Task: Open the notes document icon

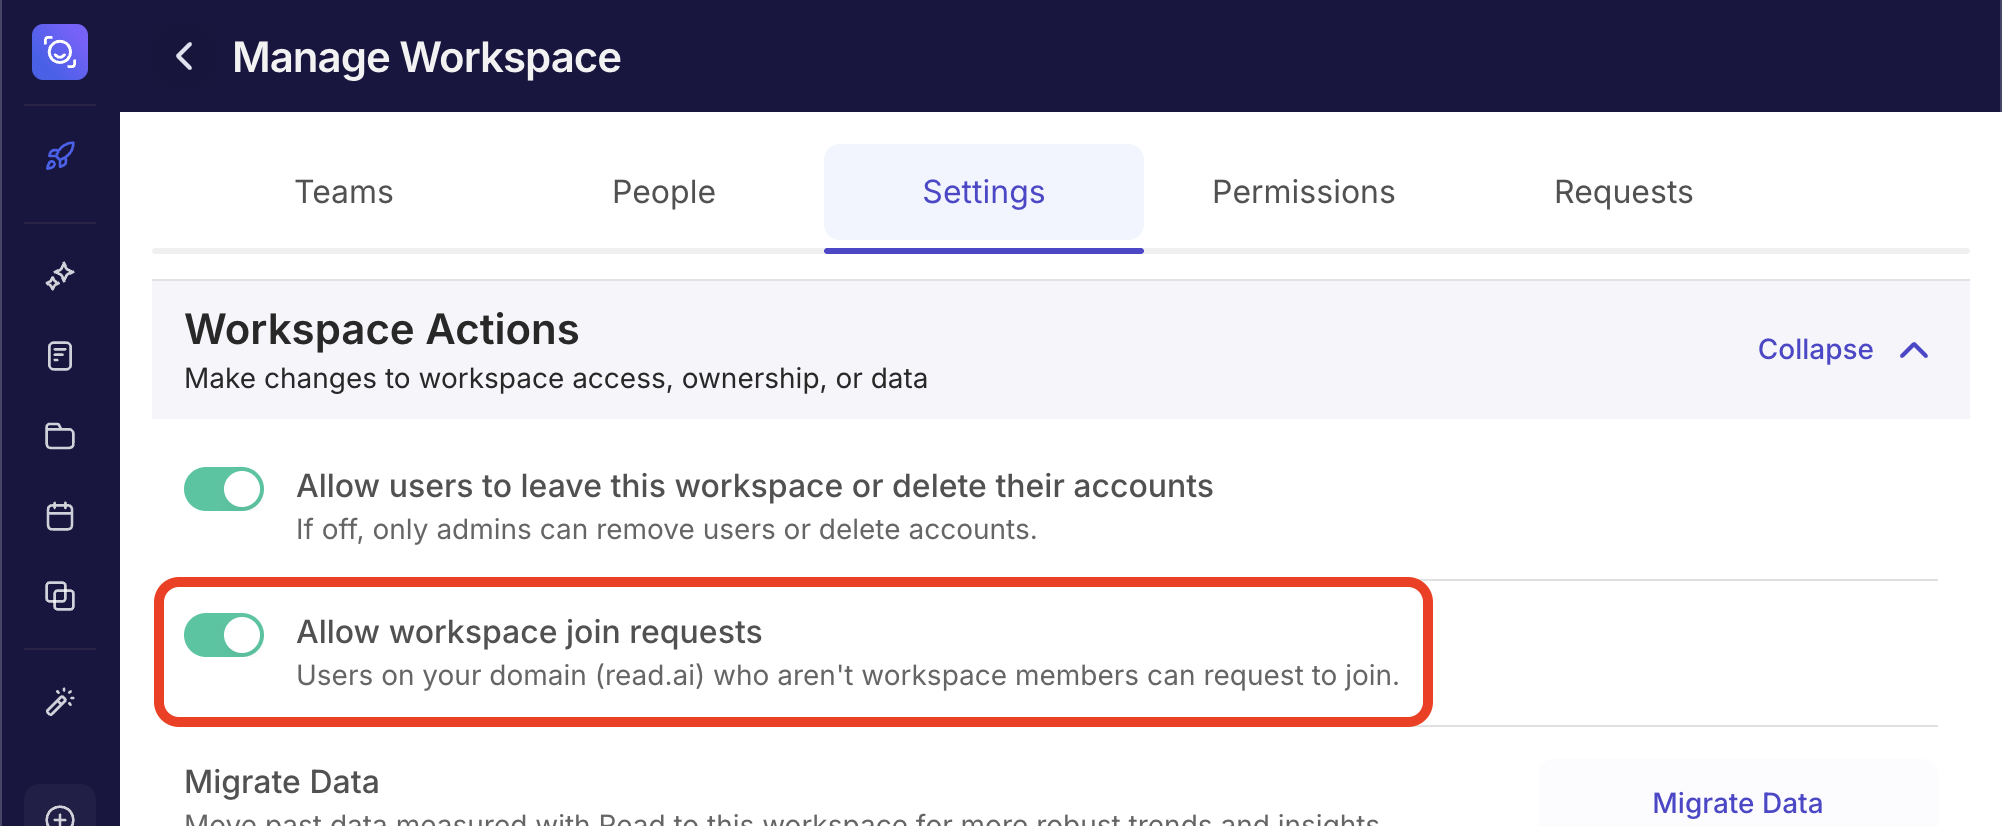Action: pos(60,356)
